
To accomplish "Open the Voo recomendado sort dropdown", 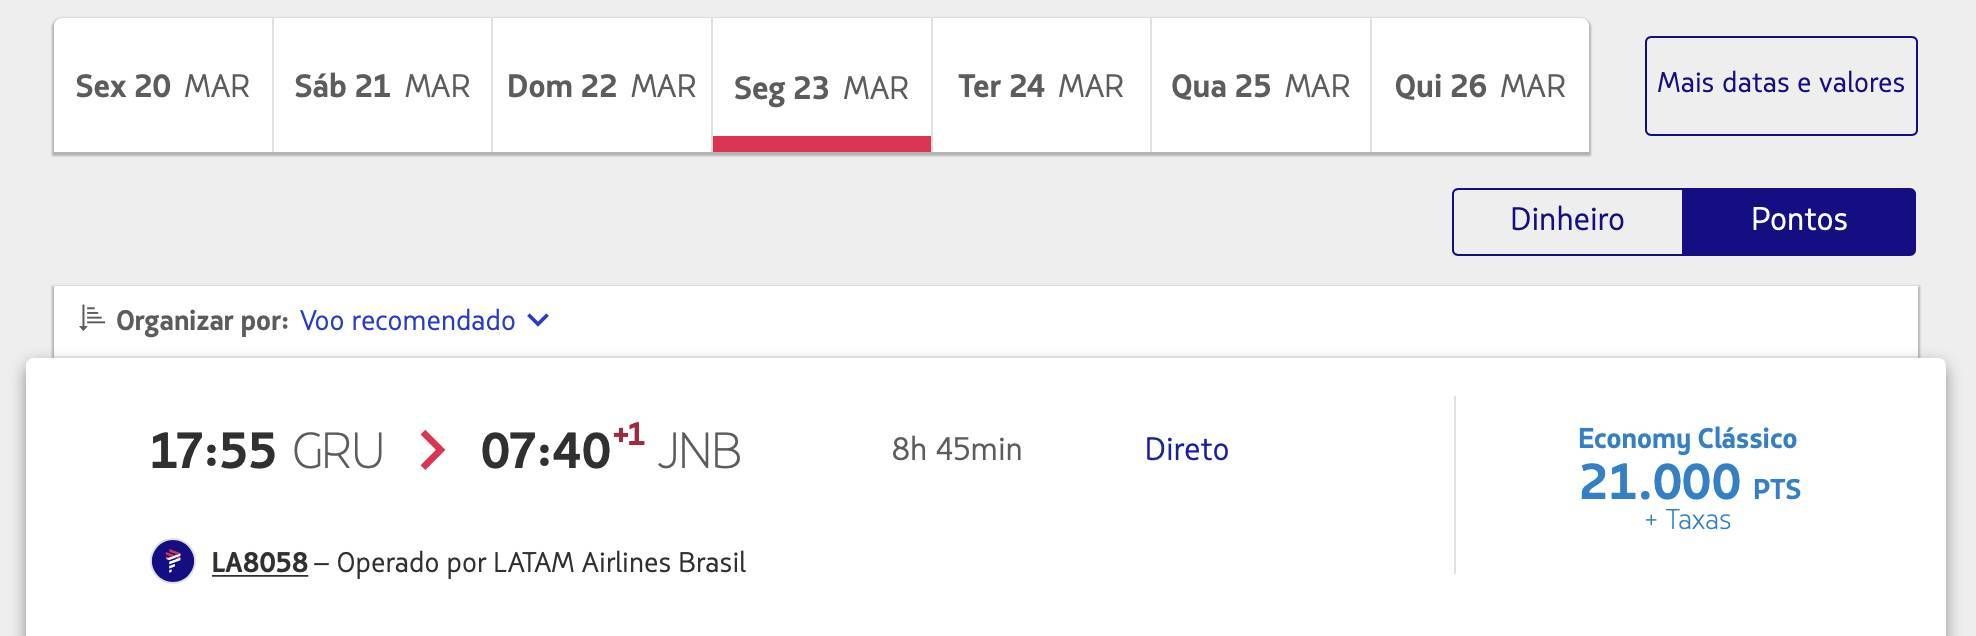I will click(425, 321).
